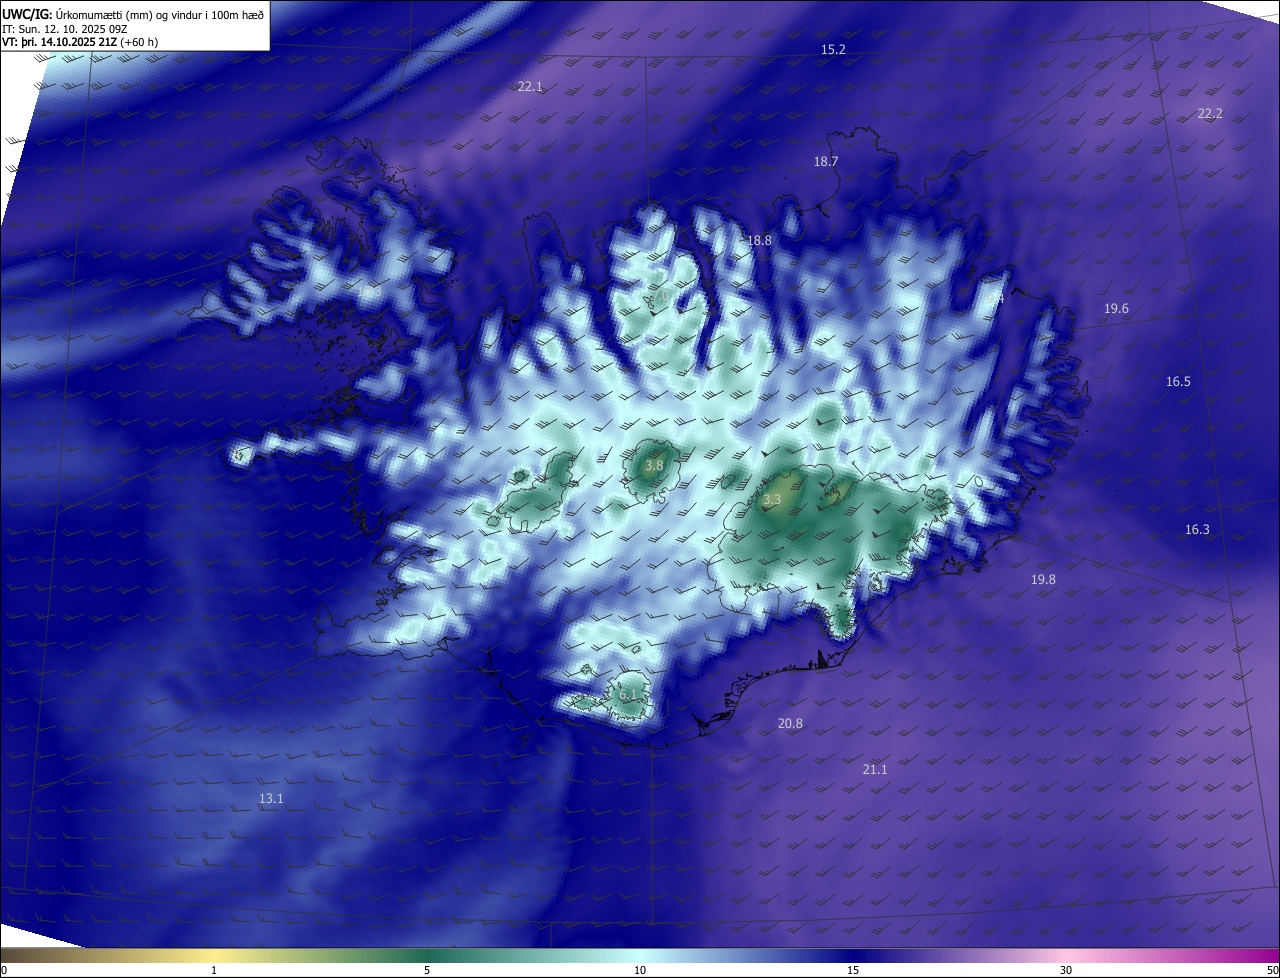Click the 3.8 value over the central glacier
The image size is (1280, 978).
click(x=654, y=466)
